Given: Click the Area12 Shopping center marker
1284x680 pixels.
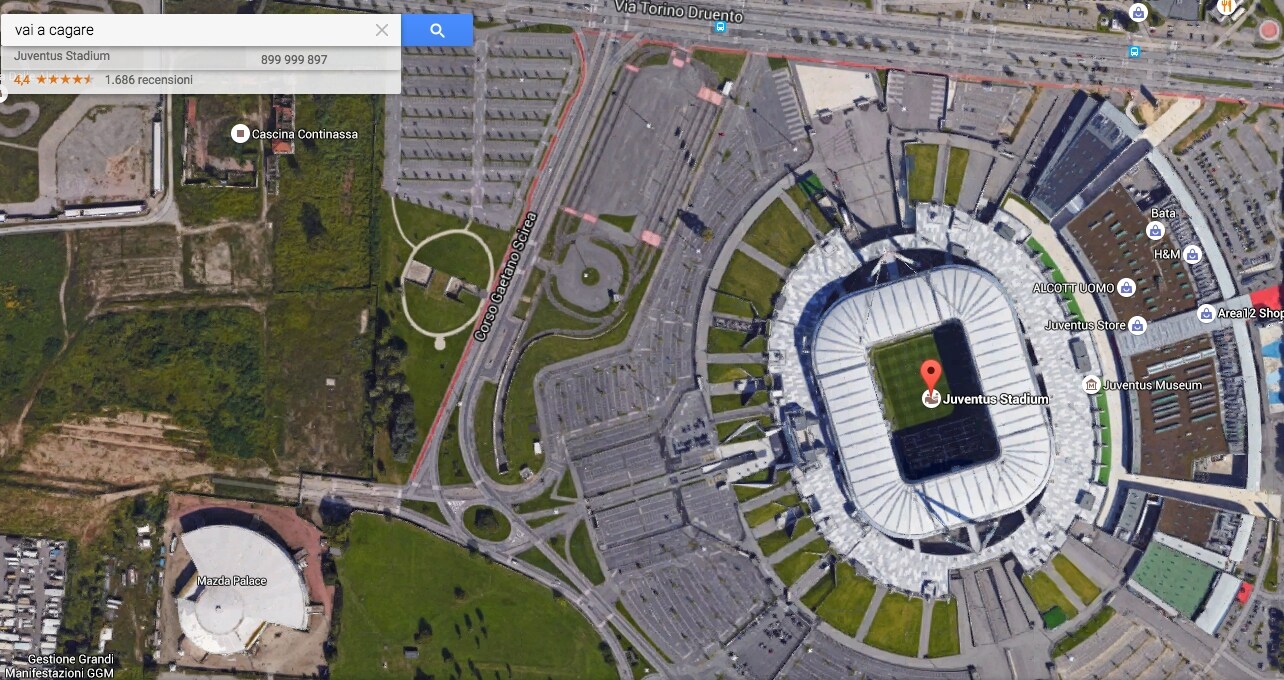Looking at the screenshot, I should (1206, 313).
